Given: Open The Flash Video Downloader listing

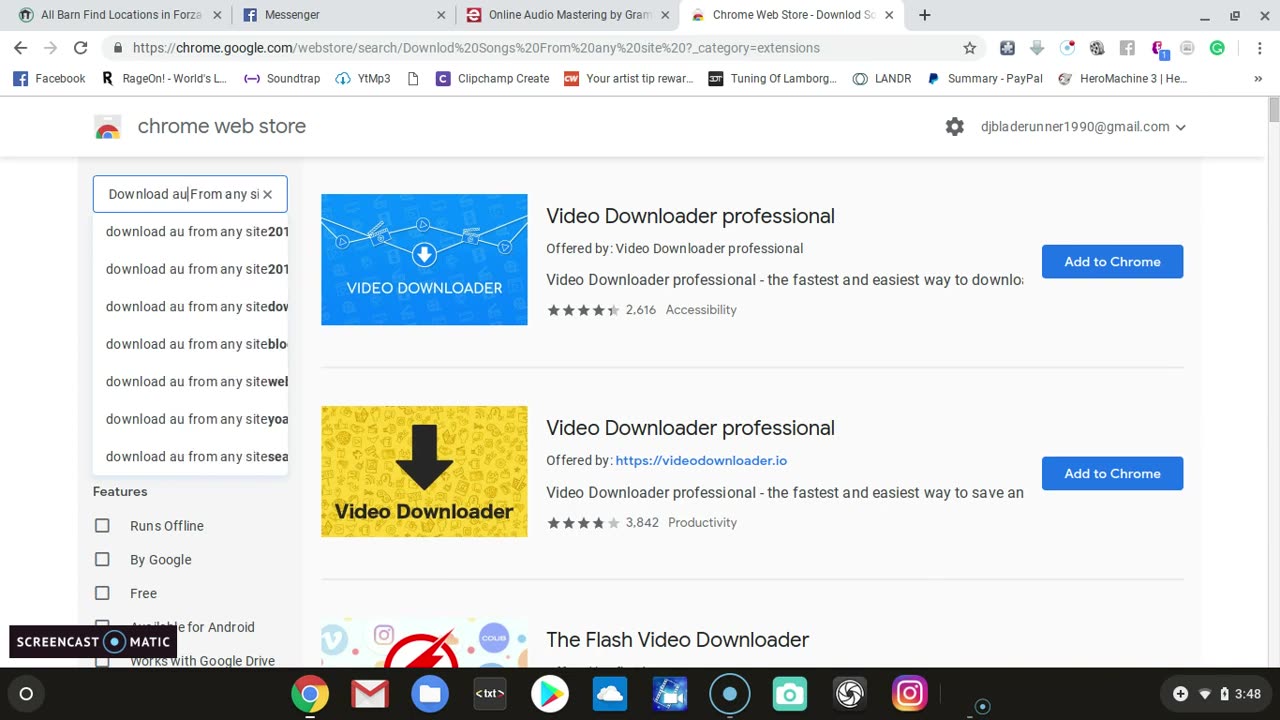Looking at the screenshot, I should coord(677,640).
